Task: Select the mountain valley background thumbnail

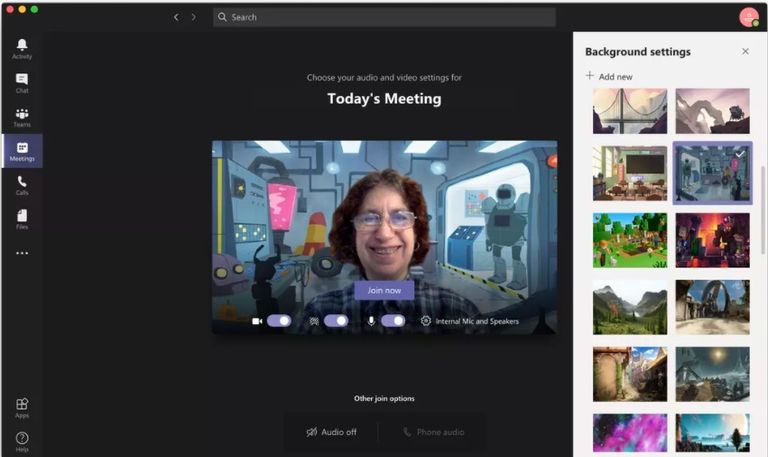Action: coord(630,307)
